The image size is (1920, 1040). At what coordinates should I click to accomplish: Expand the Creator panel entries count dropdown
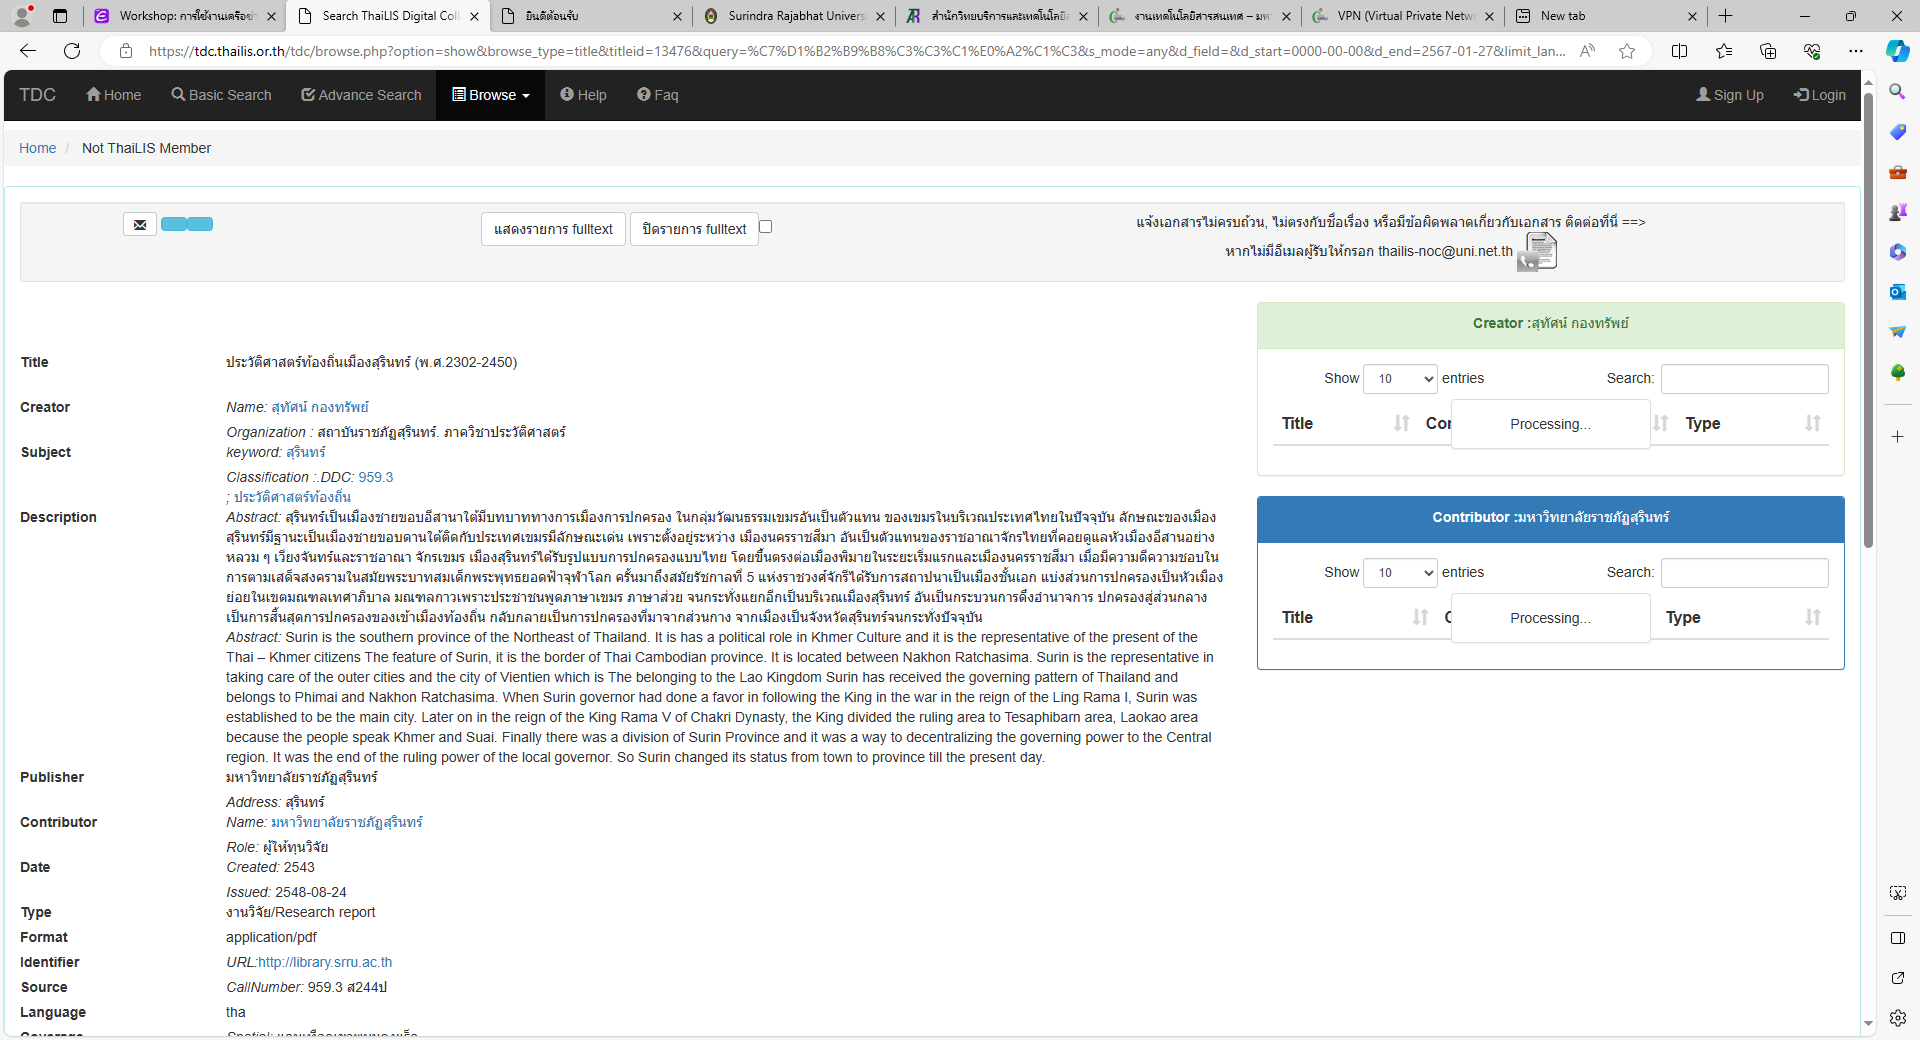coord(1400,379)
